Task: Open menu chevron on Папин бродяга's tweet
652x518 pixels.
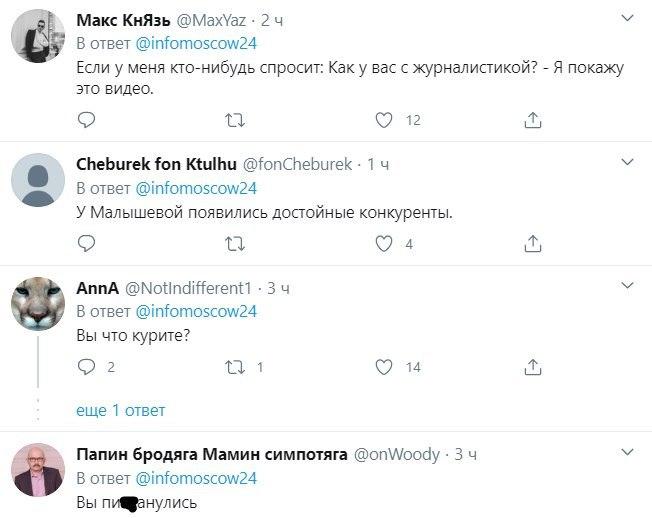Action: (627, 452)
